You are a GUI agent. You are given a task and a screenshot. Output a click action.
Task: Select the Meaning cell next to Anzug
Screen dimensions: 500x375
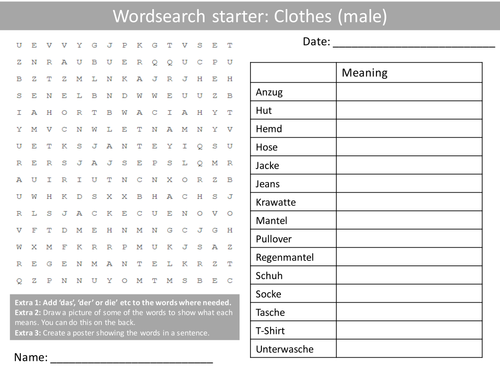(x=409, y=92)
